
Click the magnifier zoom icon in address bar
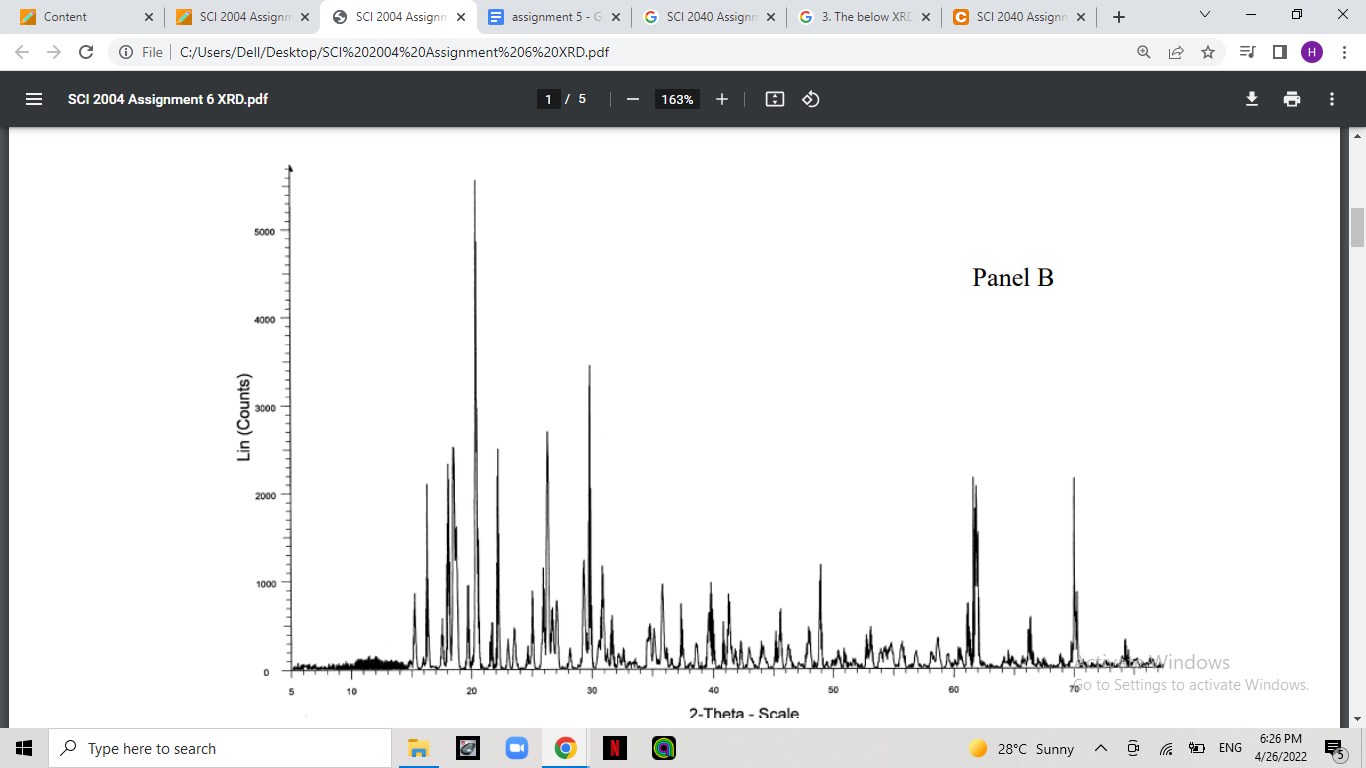click(1144, 52)
